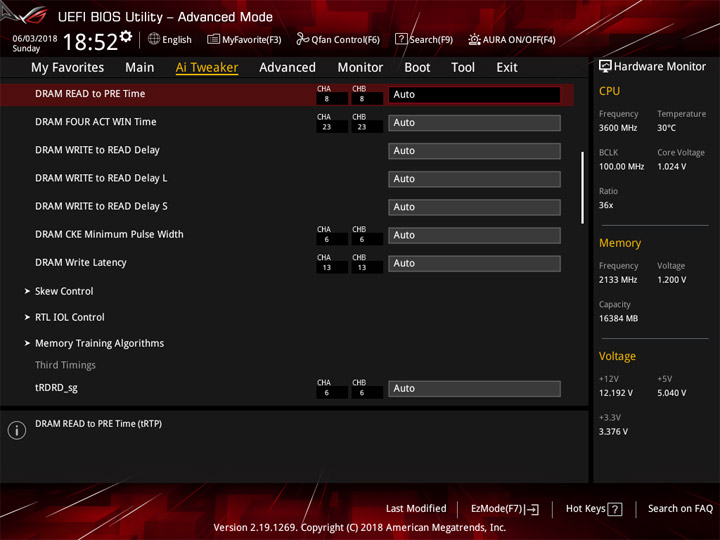This screenshot has height=540, width=720.
Task: Switch to My Favorites tab
Action: pos(68,68)
